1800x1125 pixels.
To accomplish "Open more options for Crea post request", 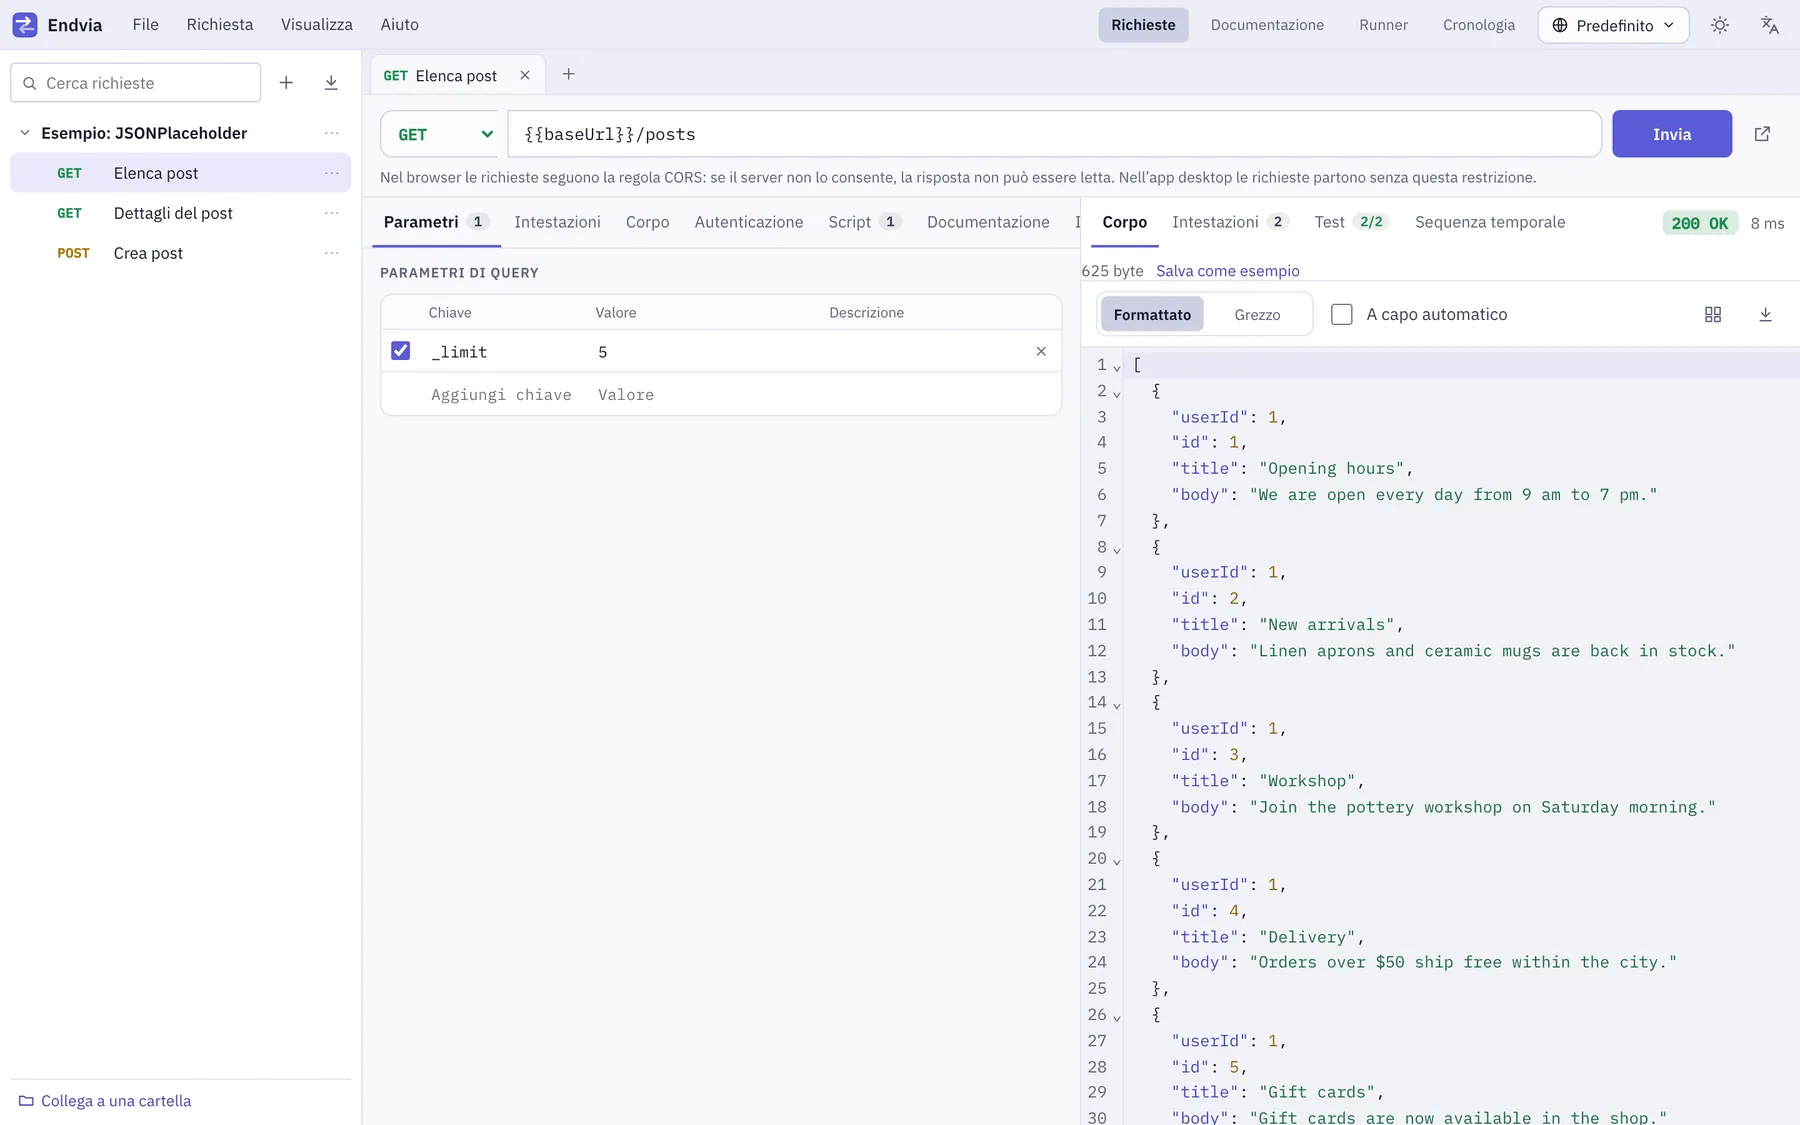I will tap(332, 253).
